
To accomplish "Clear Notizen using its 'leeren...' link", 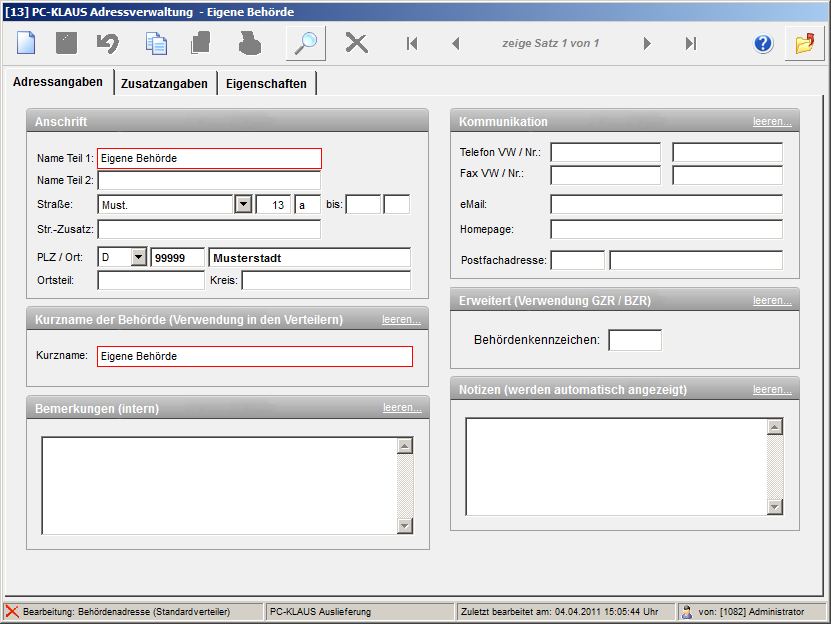I will coord(772,389).
